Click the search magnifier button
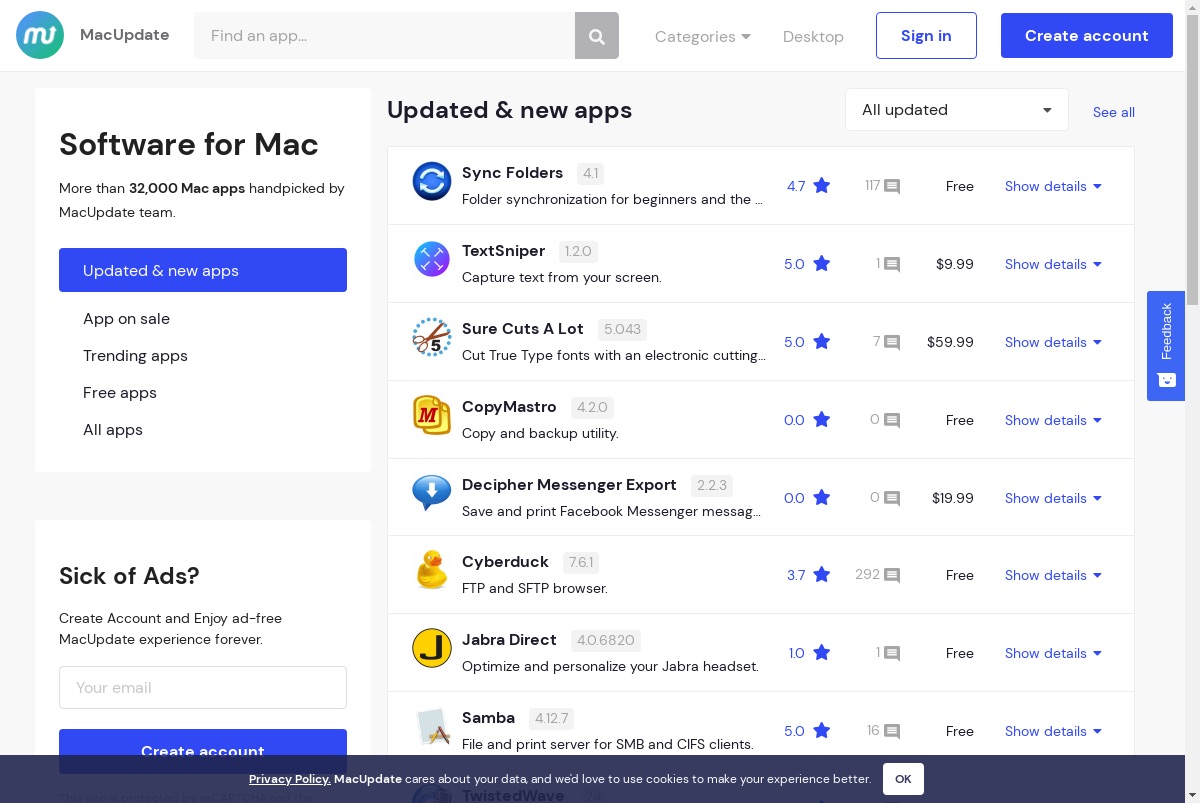This screenshot has width=1200, height=803. coord(597,36)
